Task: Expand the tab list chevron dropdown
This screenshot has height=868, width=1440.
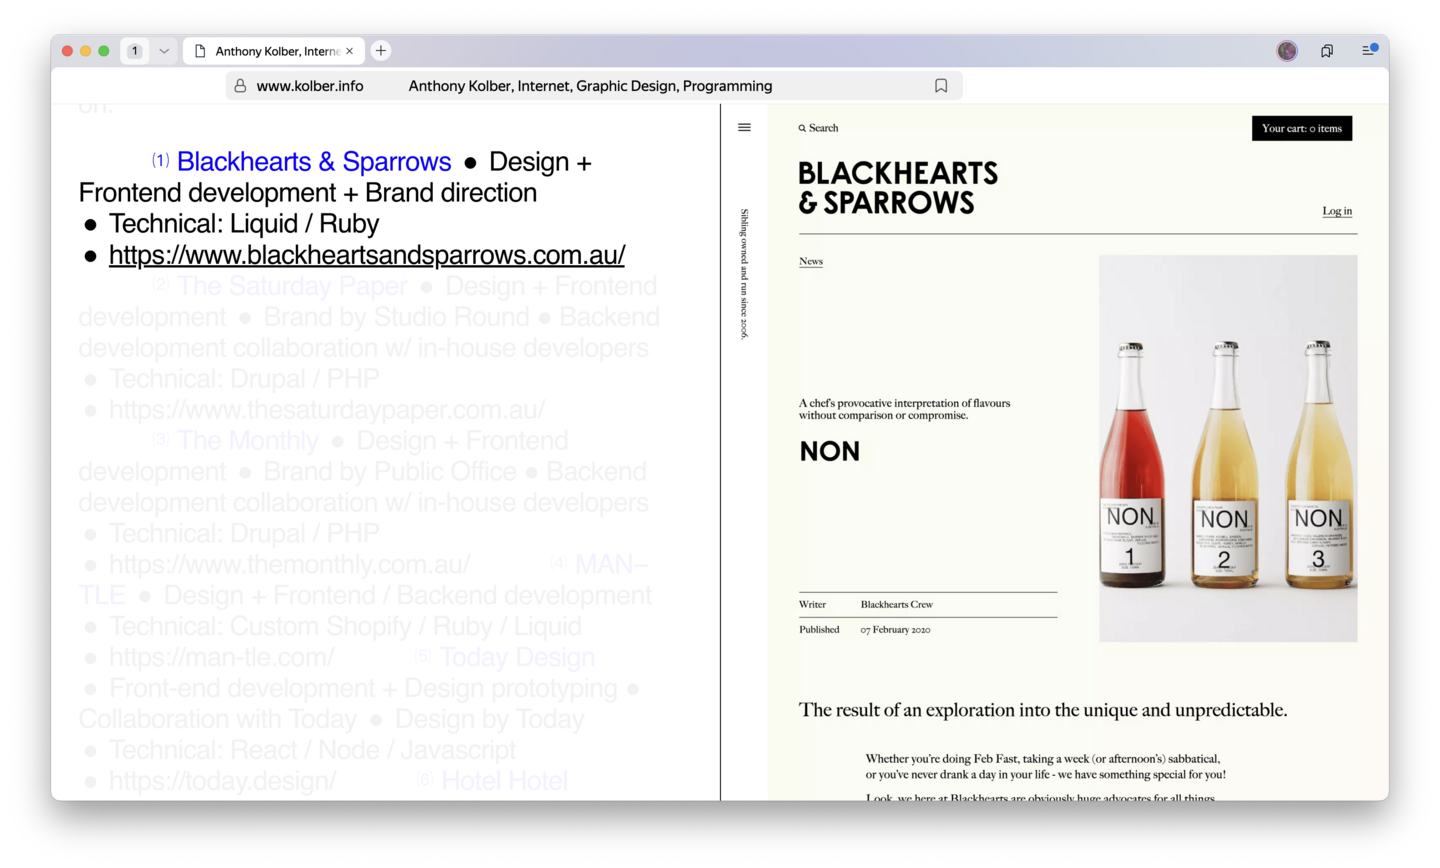Action: pos(164,51)
